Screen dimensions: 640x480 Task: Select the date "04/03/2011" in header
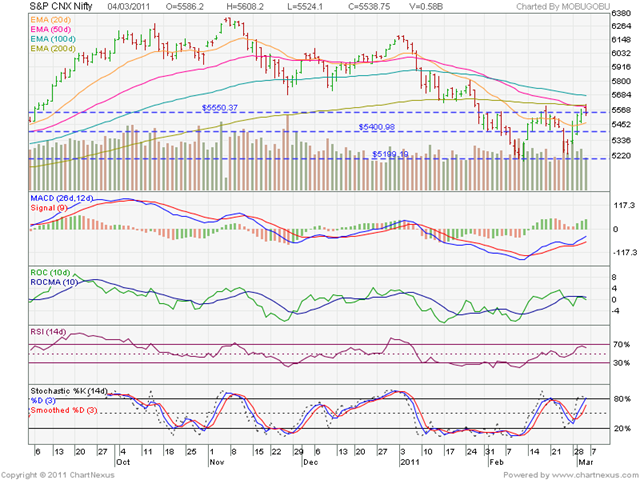(128, 7)
